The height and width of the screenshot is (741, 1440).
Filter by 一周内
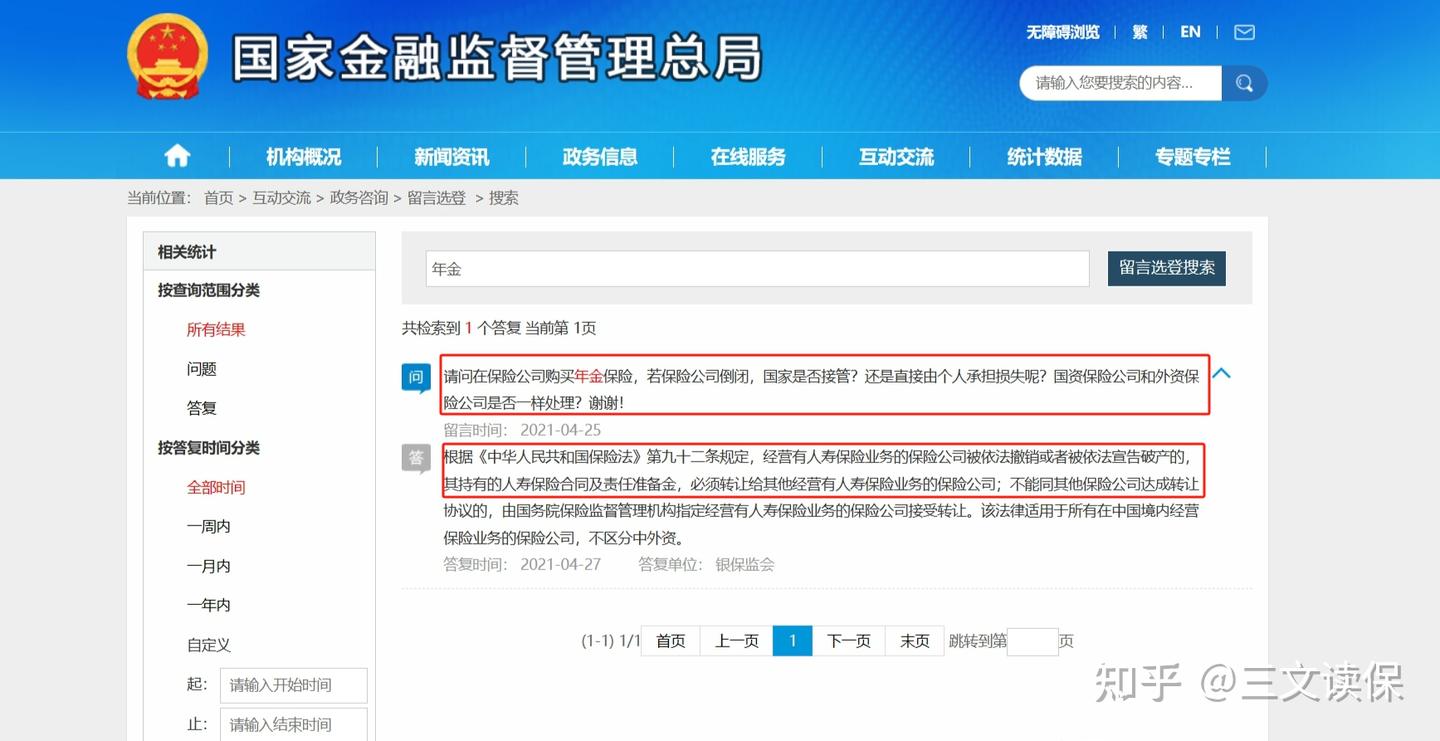[x=208, y=526]
